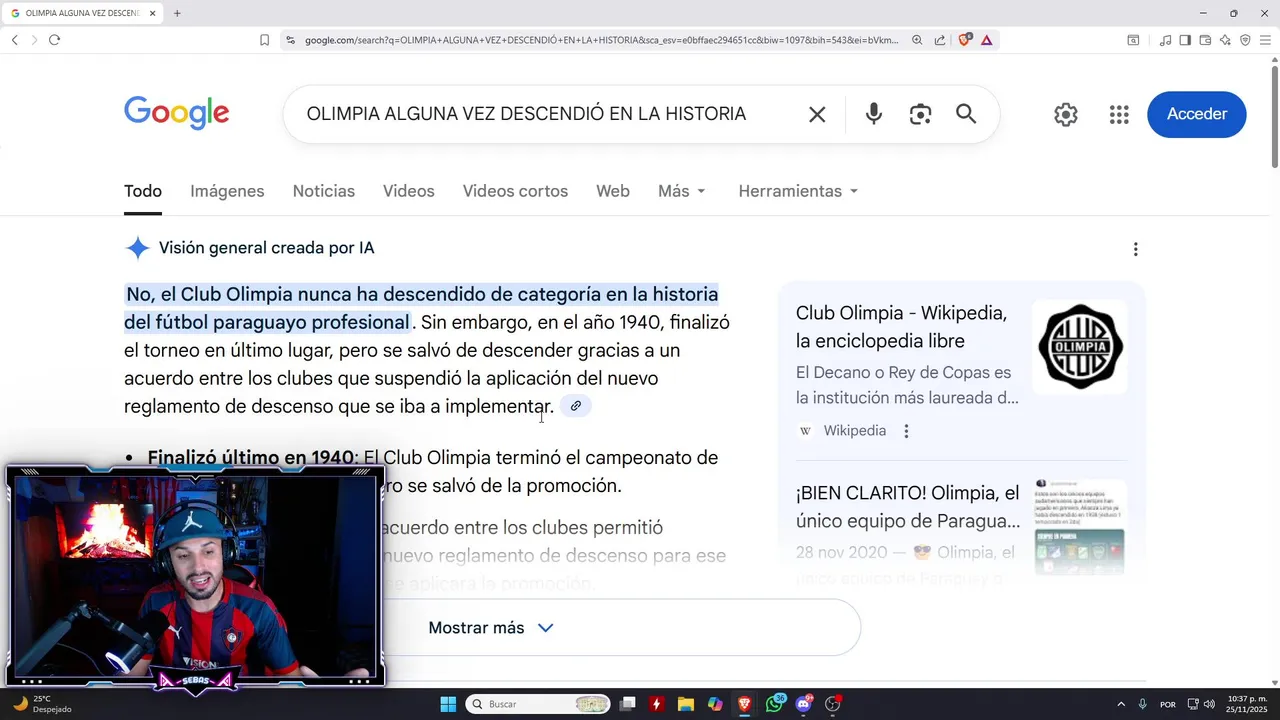Open the ¡BIEN CLARITO! Olimpia result
Image resolution: width=1280 pixels, height=720 pixels.
pyautogui.click(x=908, y=507)
